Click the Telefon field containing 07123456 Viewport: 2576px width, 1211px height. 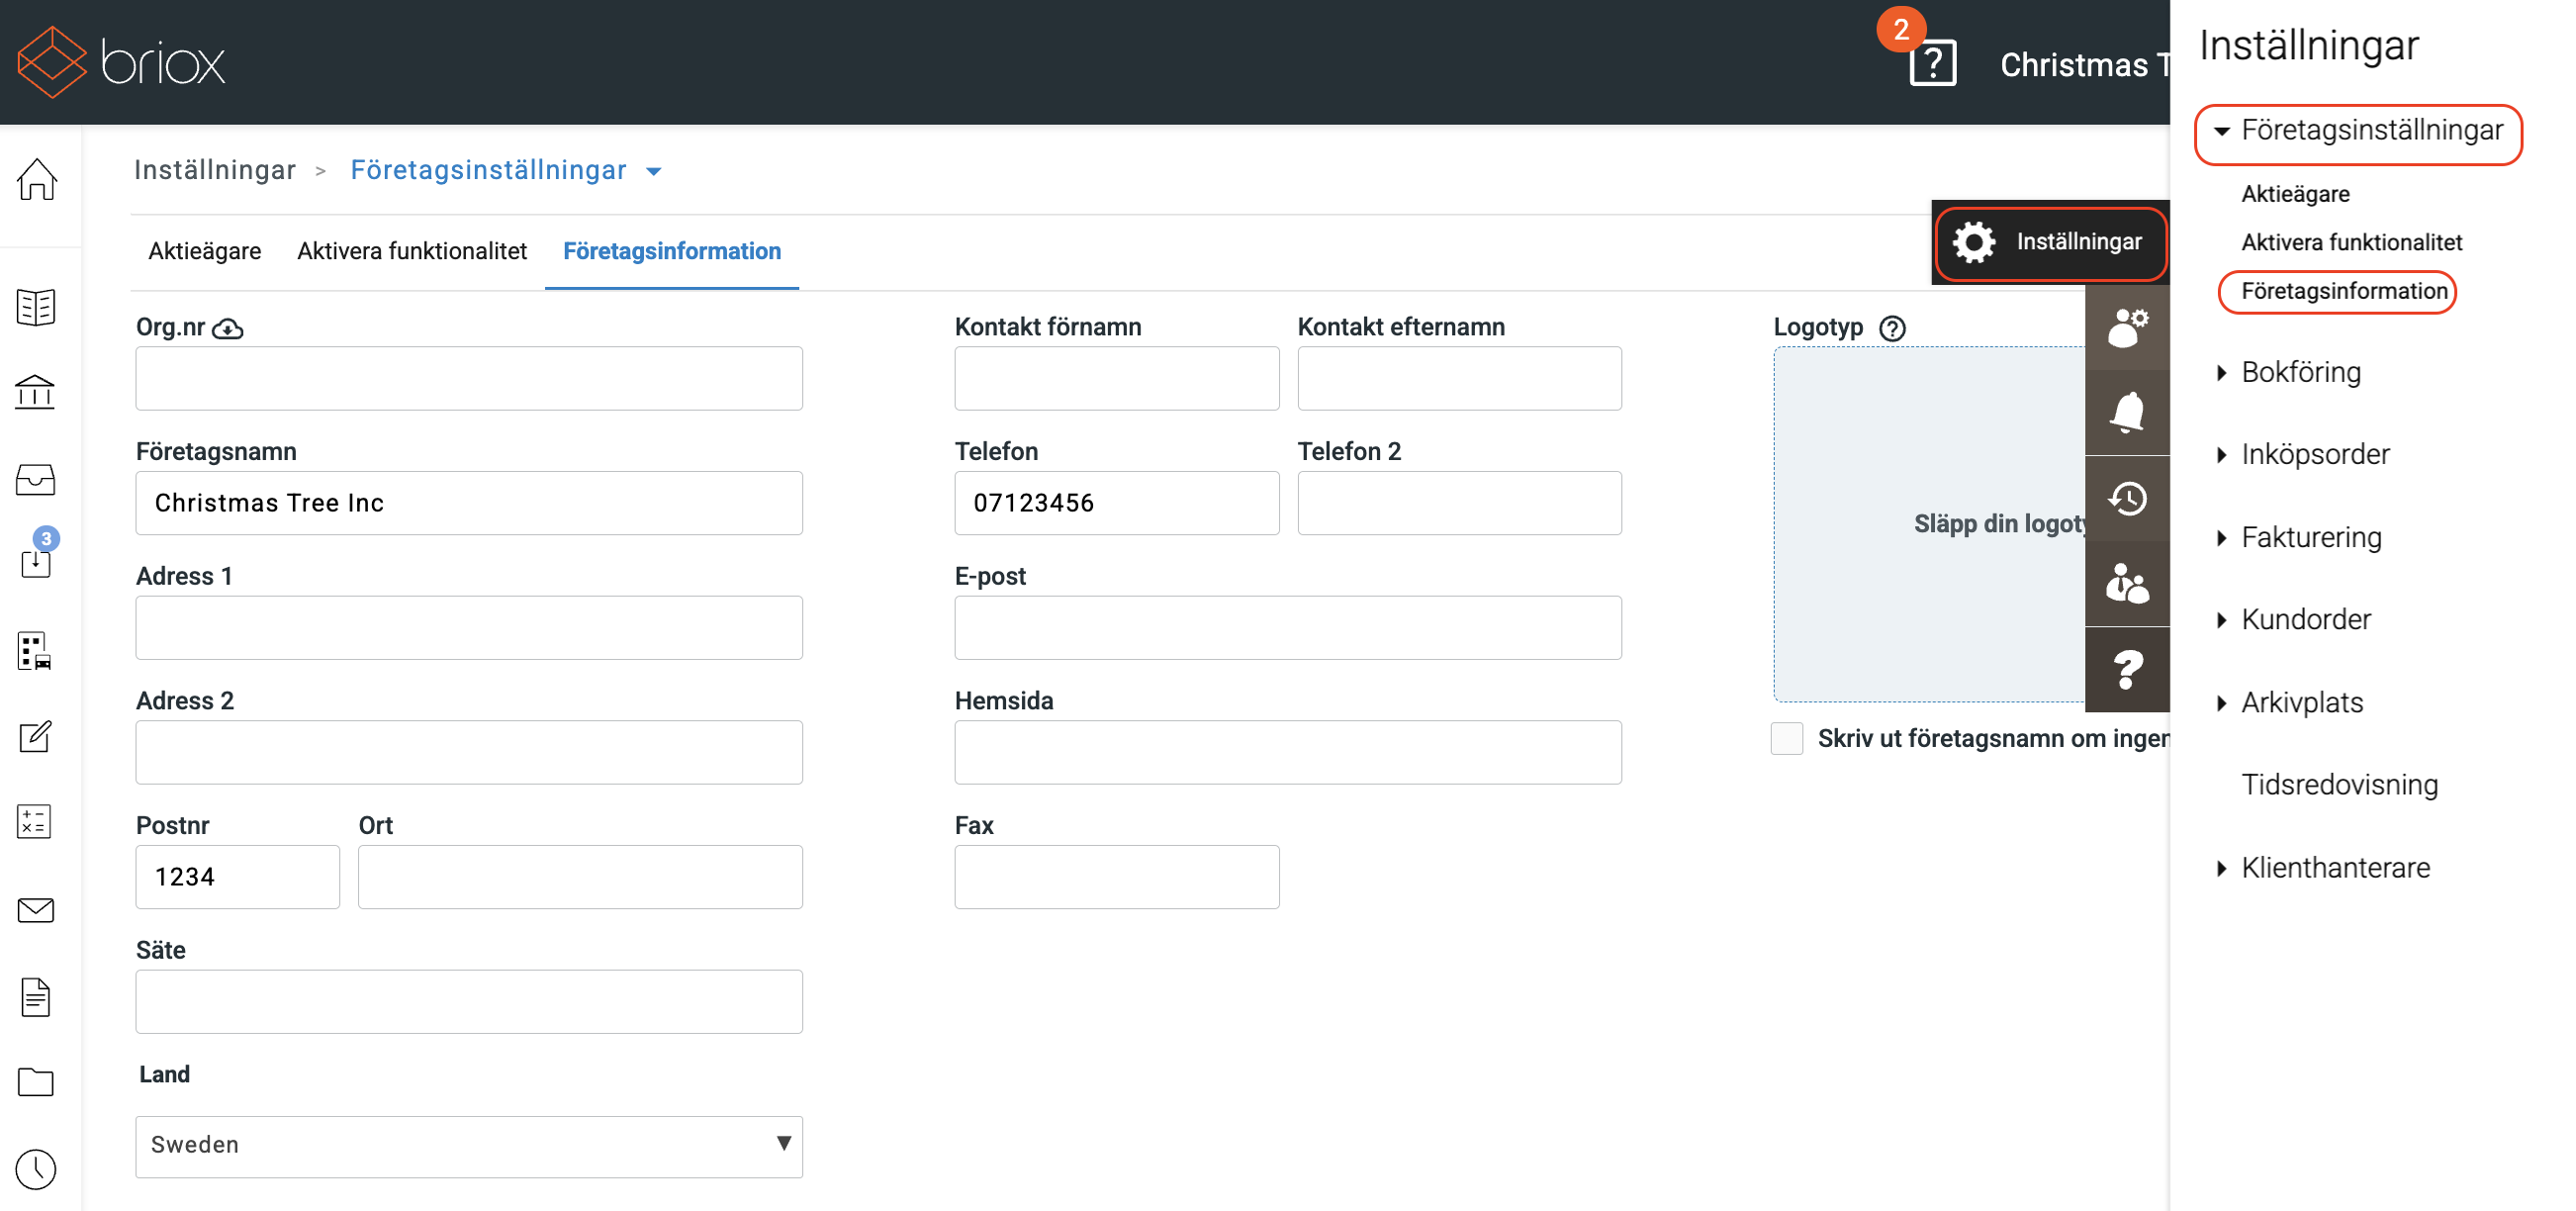1117,503
